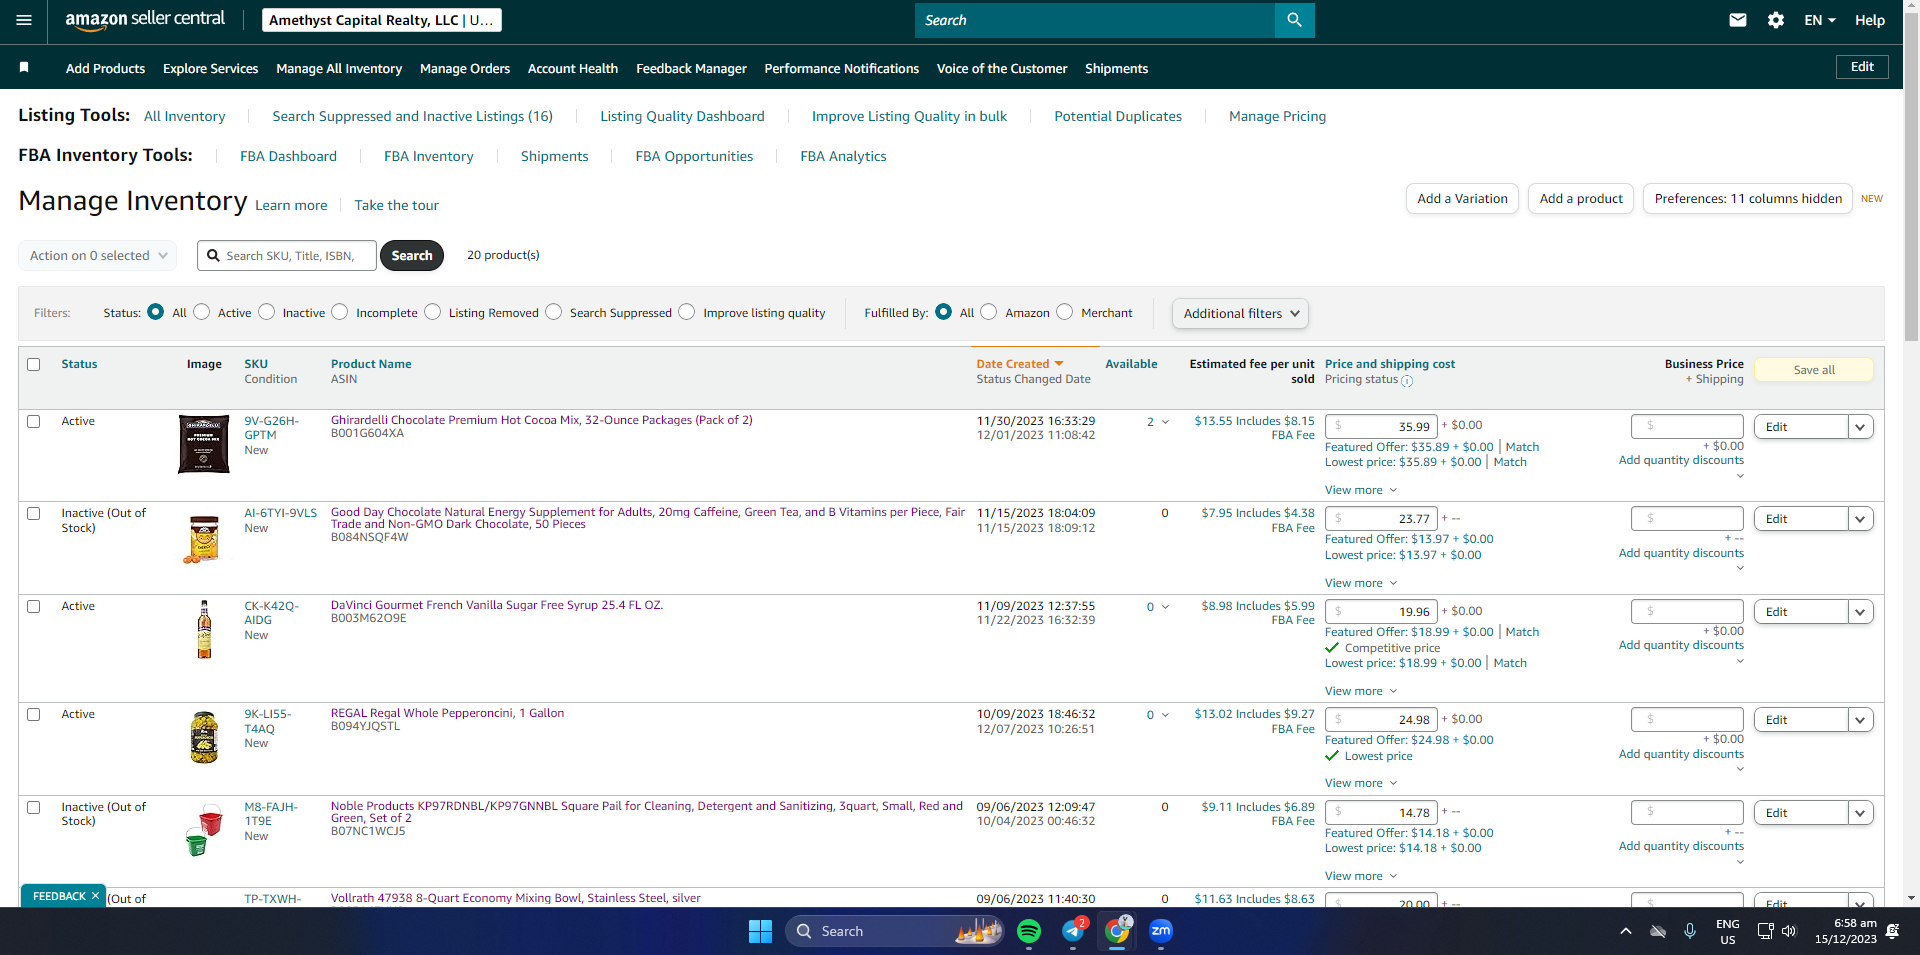Click the pricing status info icon
Screen dimensions: 1920x955
(1407, 381)
